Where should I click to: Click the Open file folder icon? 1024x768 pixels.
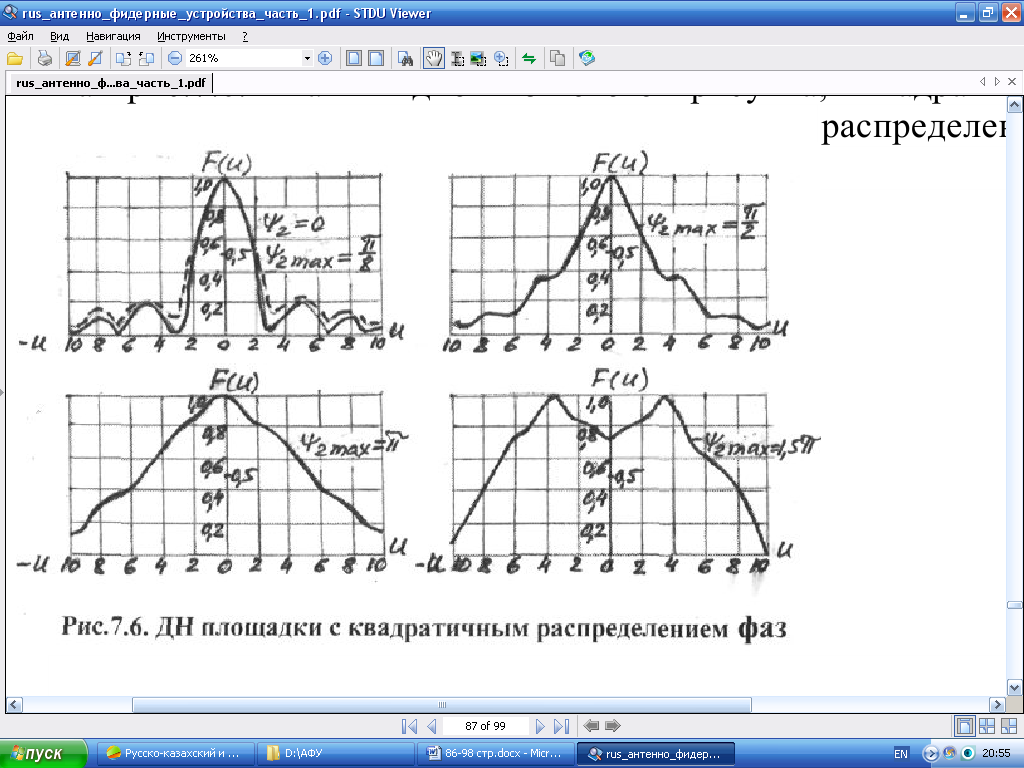tap(15, 58)
